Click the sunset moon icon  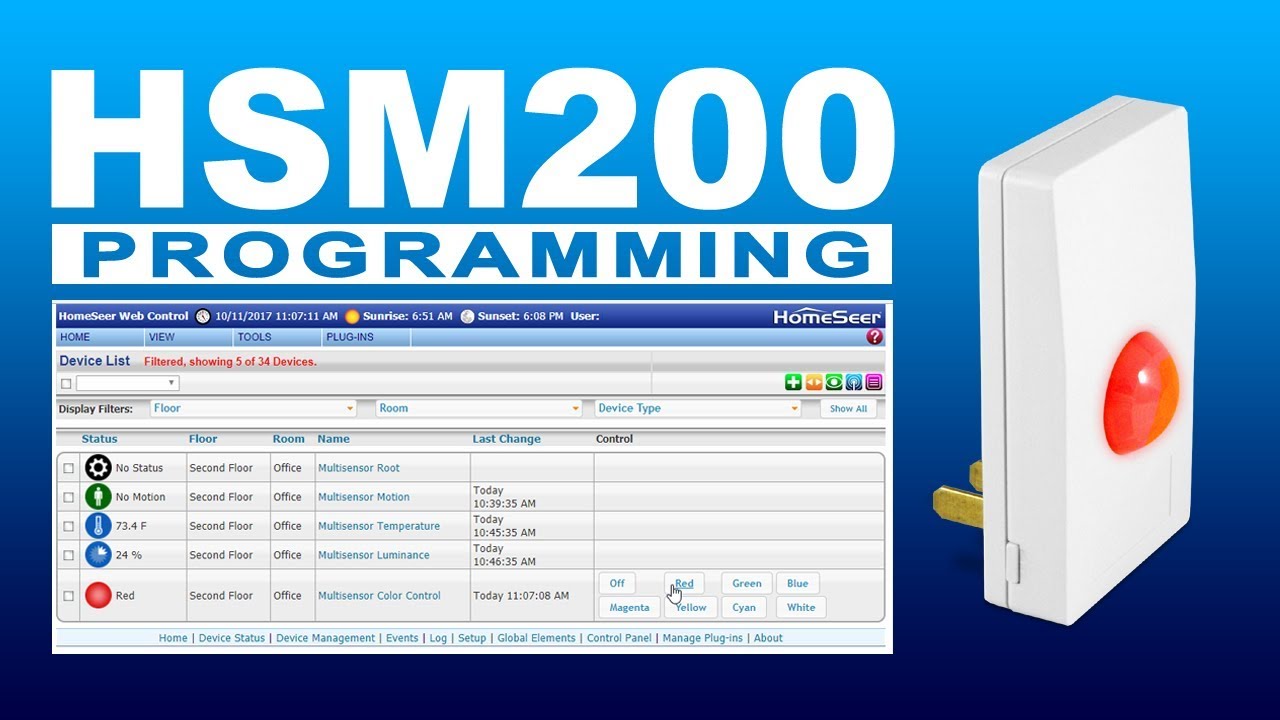click(467, 316)
